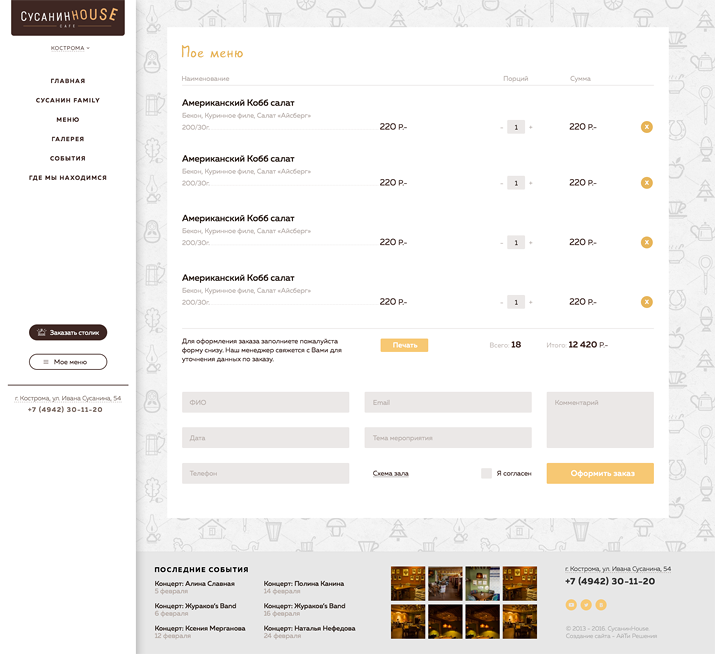Check the 'Я согласен' checkbox

(487, 473)
